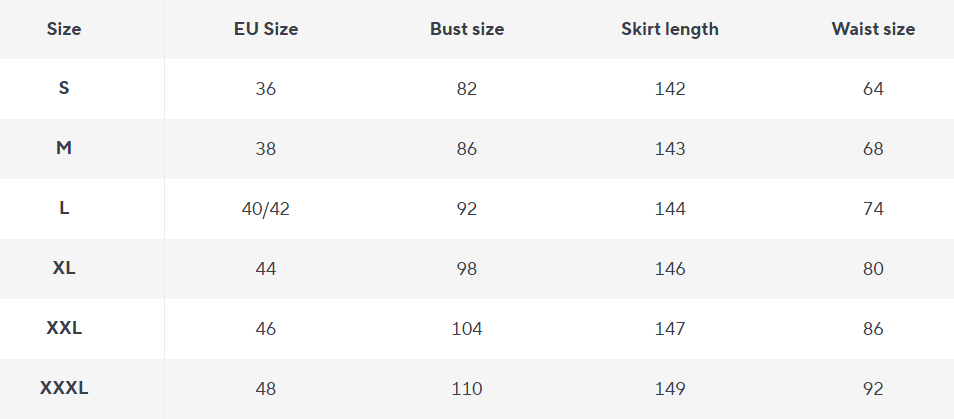The image size is (954, 419).
Task: Click the EU Size column header
Action: 265,29
